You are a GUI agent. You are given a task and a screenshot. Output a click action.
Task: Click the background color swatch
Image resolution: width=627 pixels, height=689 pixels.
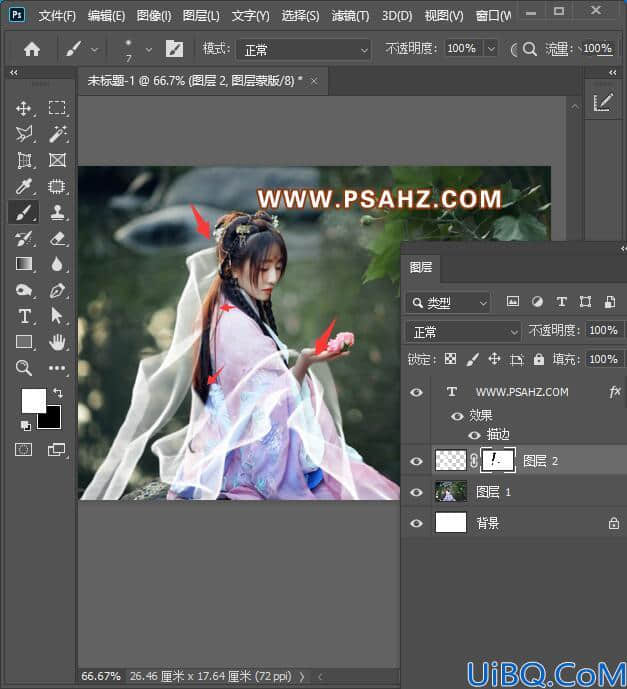coord(52,420)
